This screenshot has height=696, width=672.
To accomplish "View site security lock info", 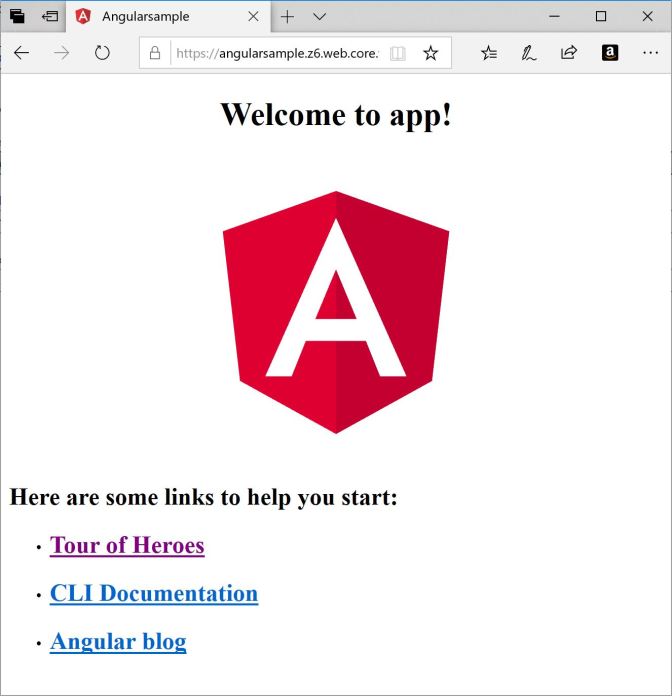I will point(155,53).
